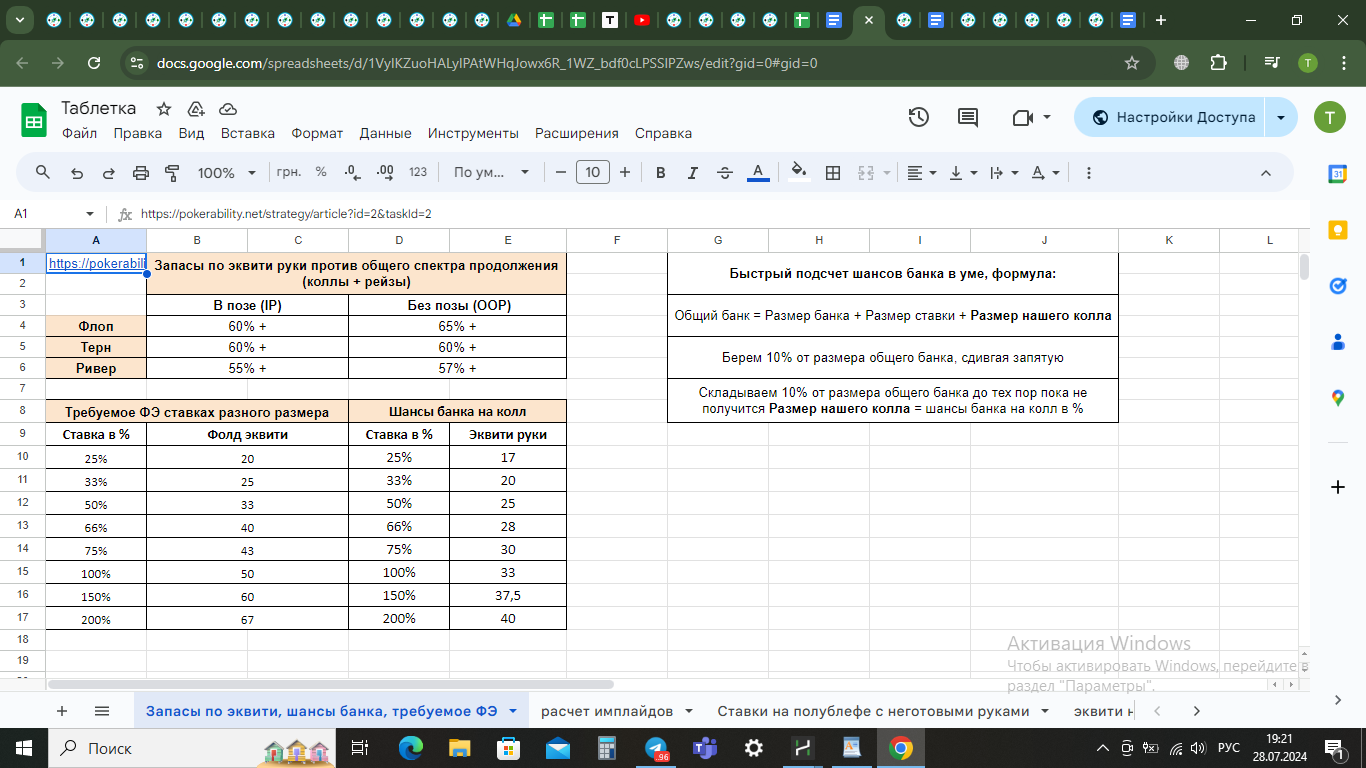
Task: Open the pokerability link in cell A1
Action: click(96, 263)
